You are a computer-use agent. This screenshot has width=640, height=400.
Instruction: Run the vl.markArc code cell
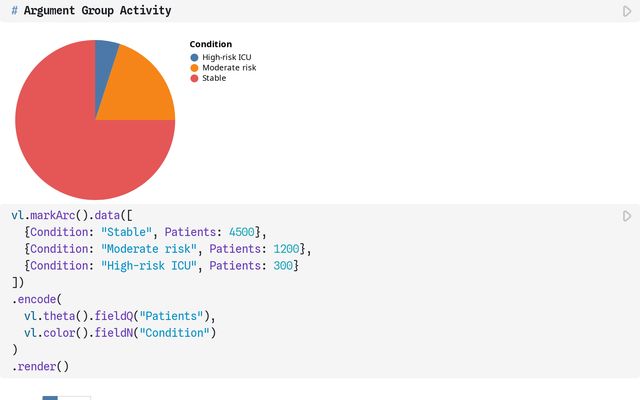pos(627,216)
